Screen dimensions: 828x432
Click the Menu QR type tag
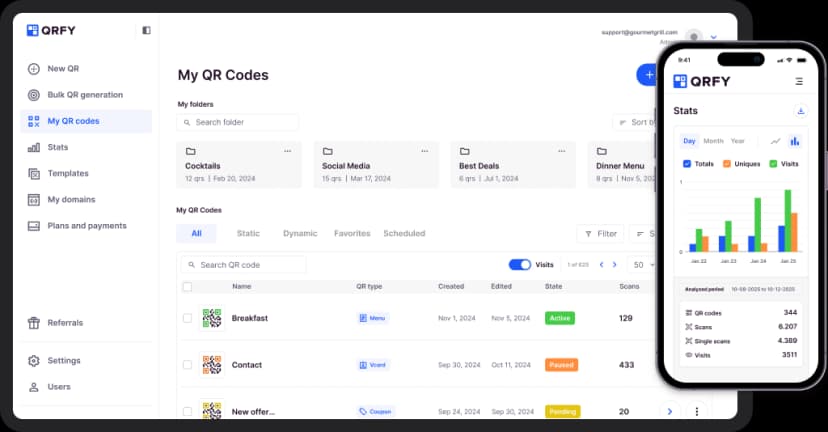[x=373, y=318]
